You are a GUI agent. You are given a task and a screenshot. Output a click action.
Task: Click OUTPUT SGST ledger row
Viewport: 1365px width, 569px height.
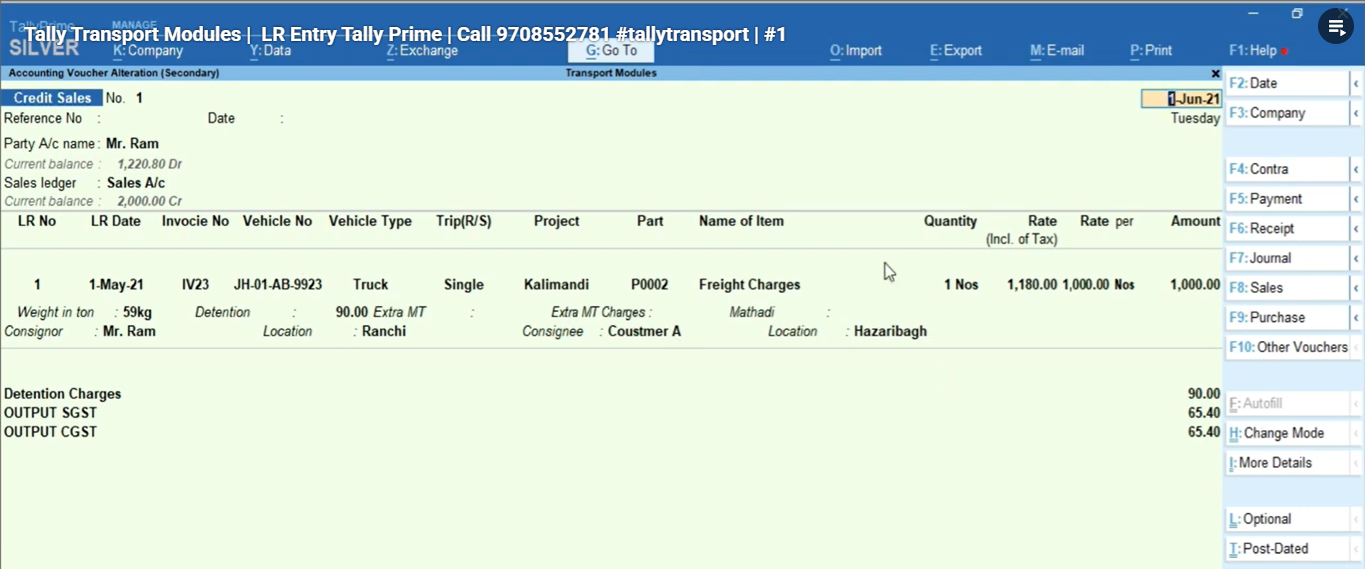[611, 413]
